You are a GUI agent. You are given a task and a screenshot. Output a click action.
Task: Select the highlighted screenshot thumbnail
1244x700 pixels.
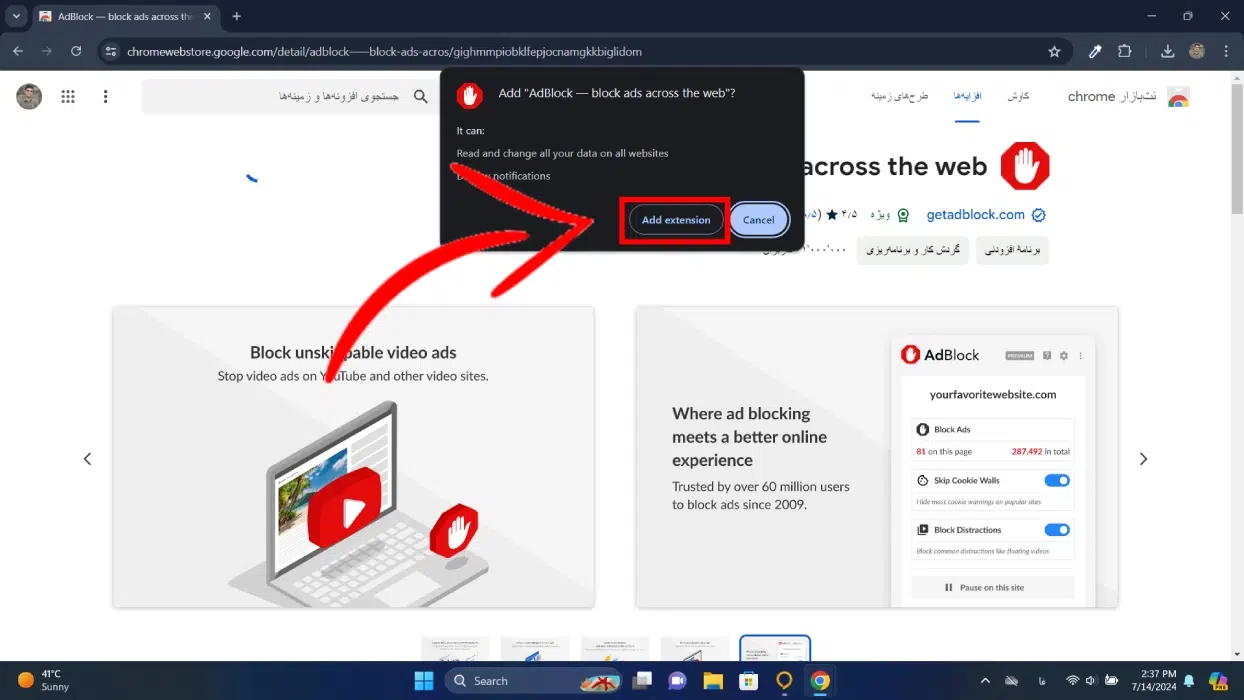[x=774, y=648]
